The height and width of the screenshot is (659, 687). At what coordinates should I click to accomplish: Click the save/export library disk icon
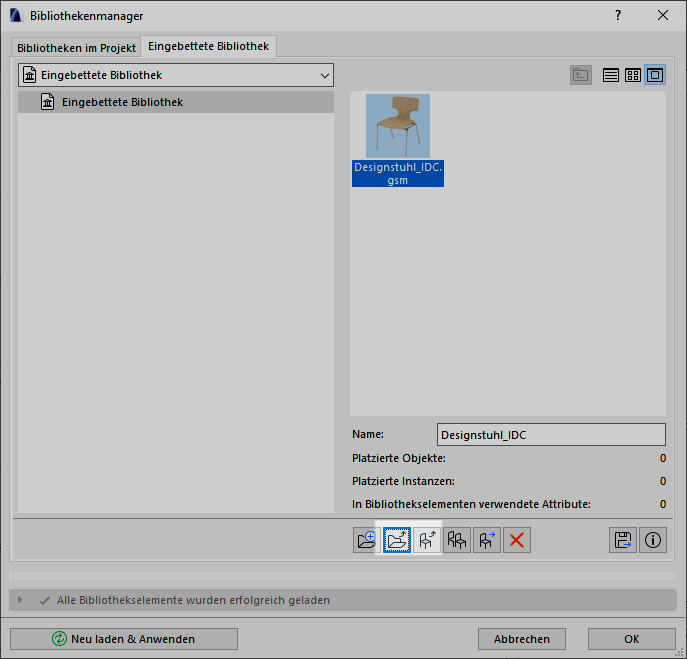click(623, 540)
